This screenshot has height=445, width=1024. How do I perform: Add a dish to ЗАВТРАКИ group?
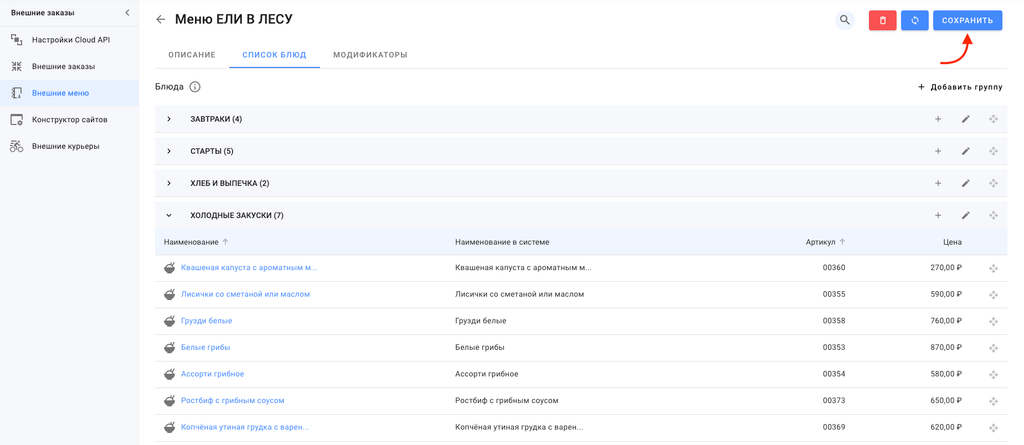click(x=938, y=120)
